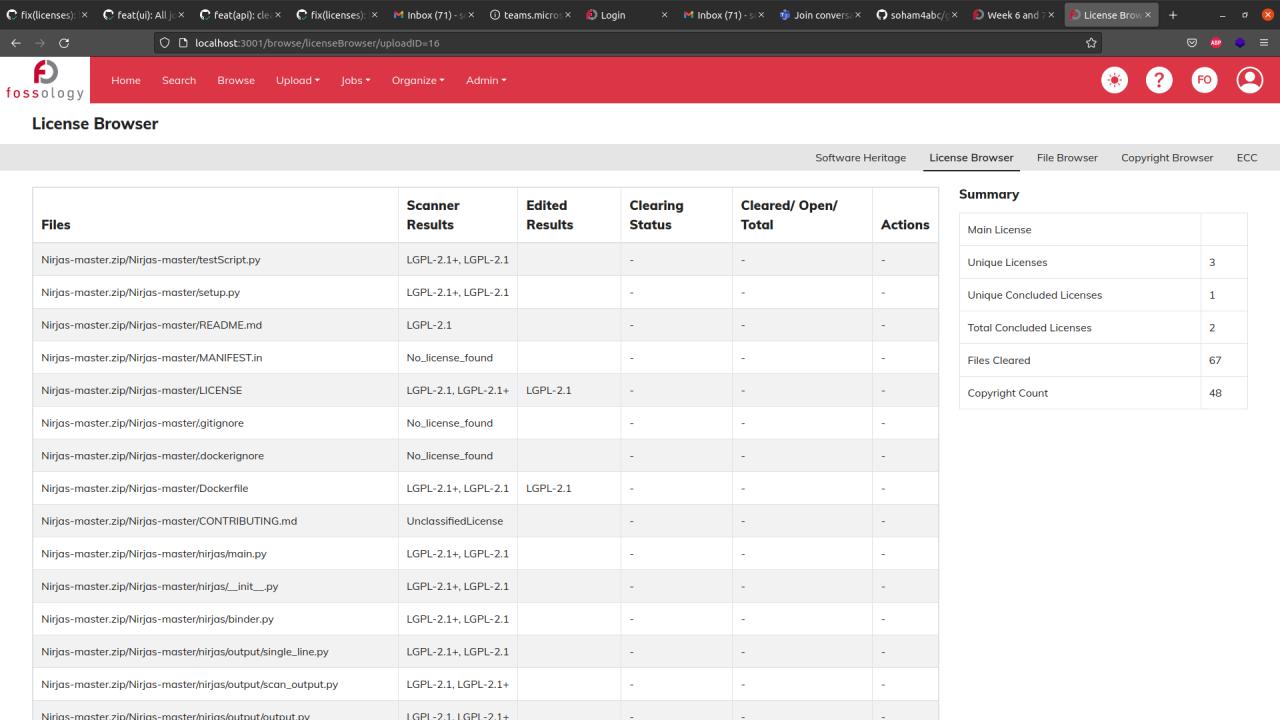Open file Nirjas-master/testScript.py
Viewport: 1280px width, 720px height.
[x=151, y=260]
